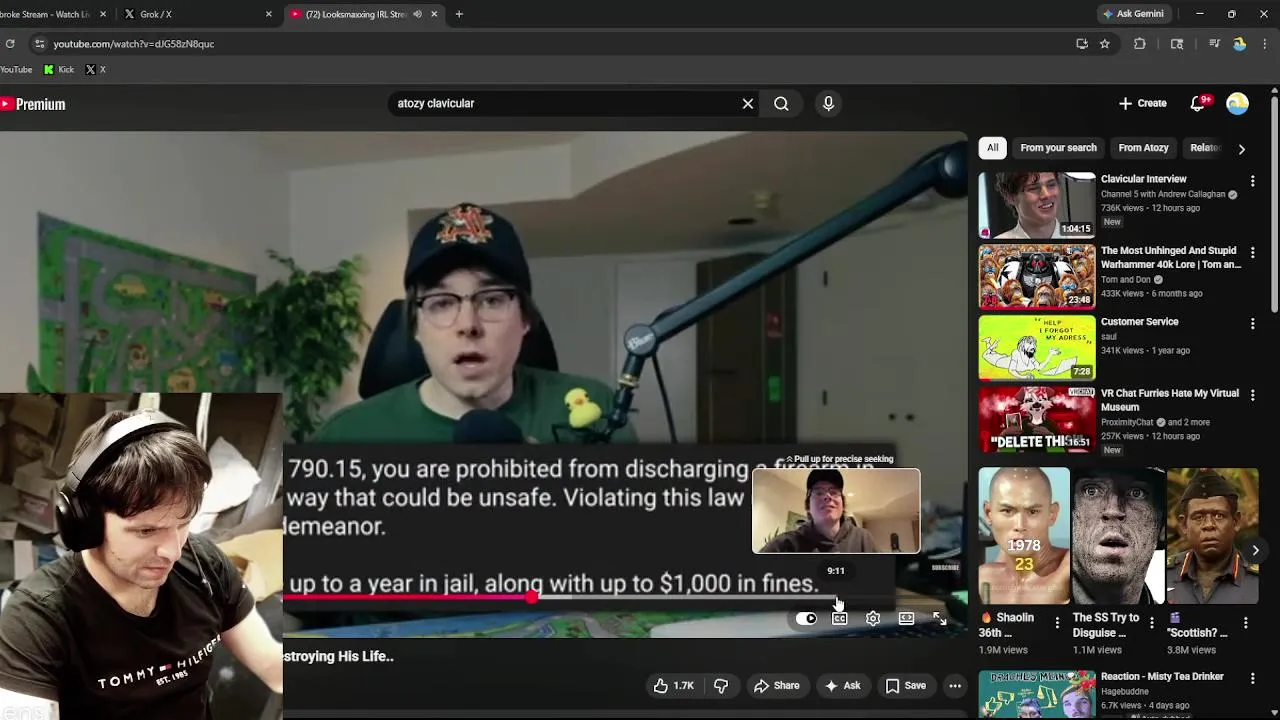This screenshot has width=1280, height=720.
Task: Open the Shaolin 36th short thumbnail
Action: pos(1024,536)
